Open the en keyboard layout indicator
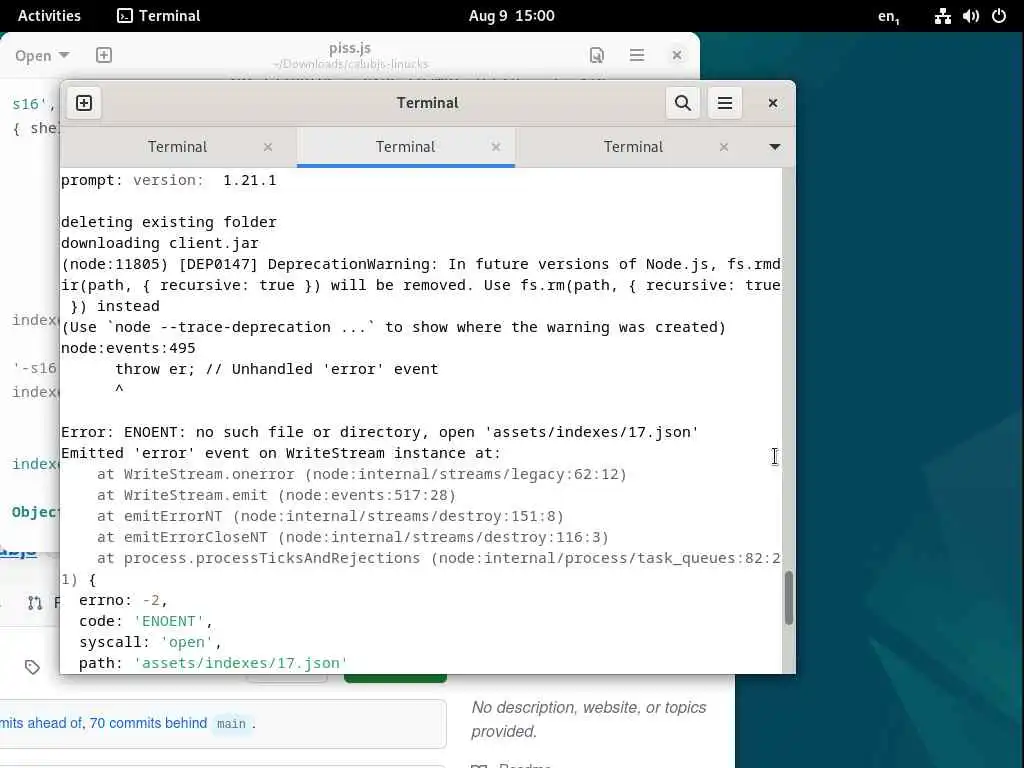Viewport: 1024px width, 768px height. pos(888,16)
